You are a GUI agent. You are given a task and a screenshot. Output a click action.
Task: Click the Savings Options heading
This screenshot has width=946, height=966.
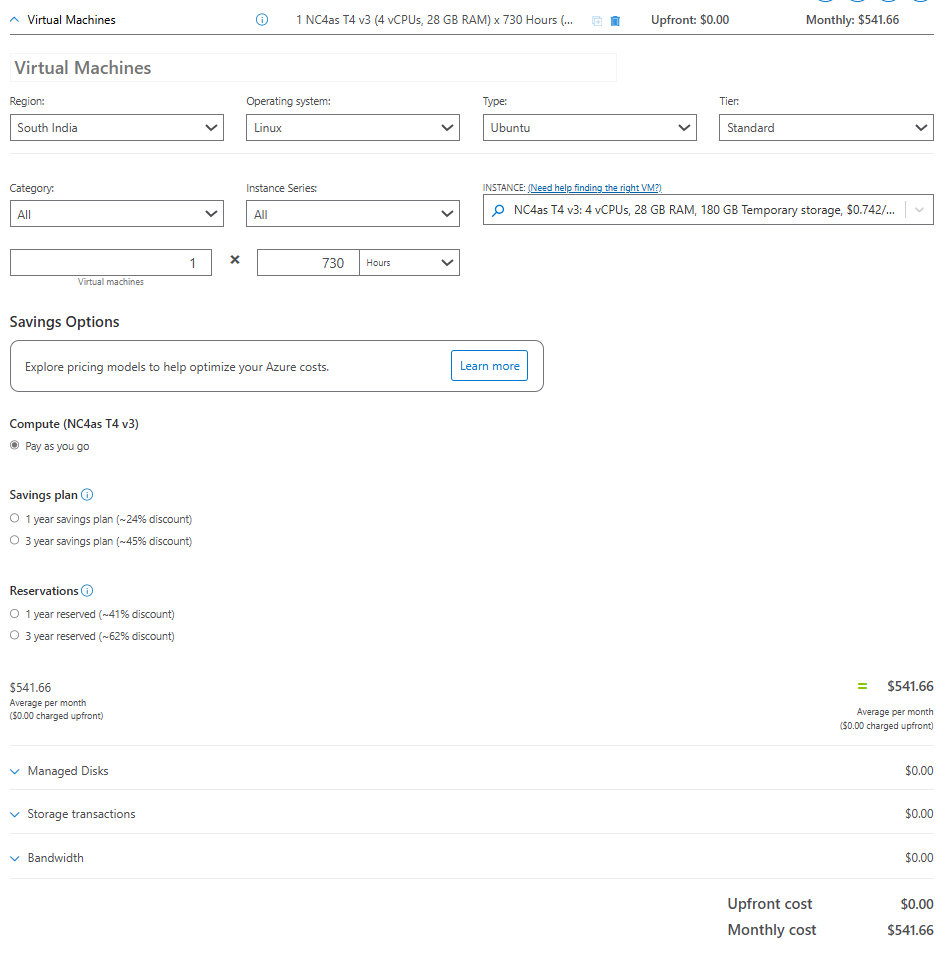coord(65,322)
